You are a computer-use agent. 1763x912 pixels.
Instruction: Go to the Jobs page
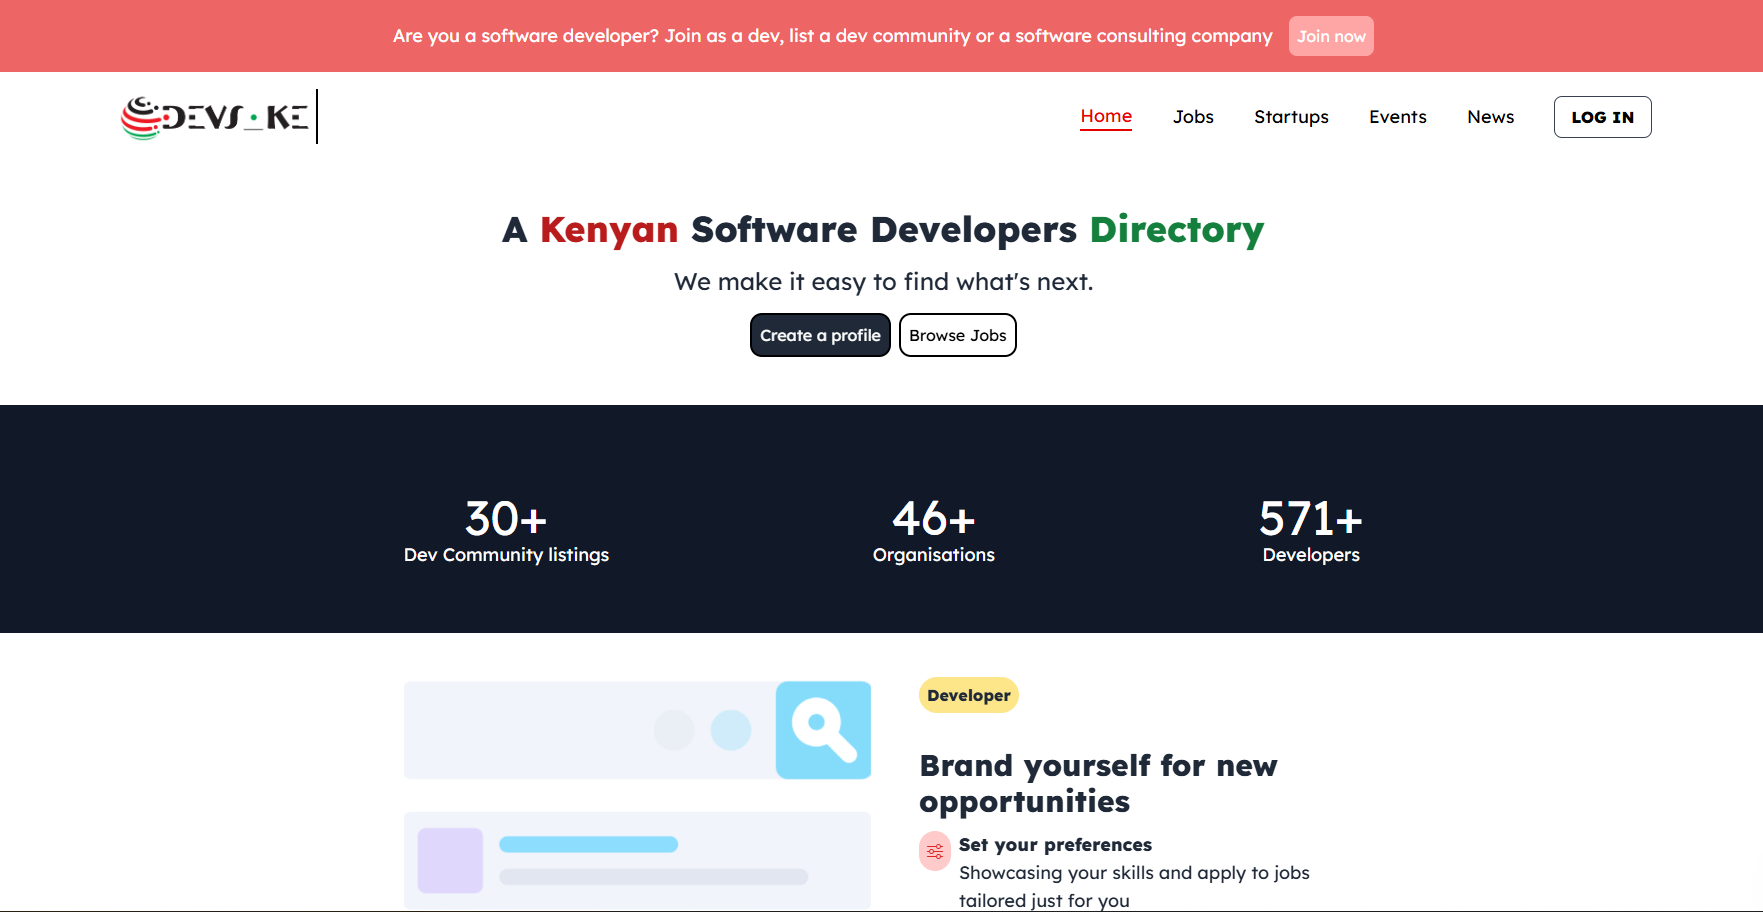tap(1193, 117)
